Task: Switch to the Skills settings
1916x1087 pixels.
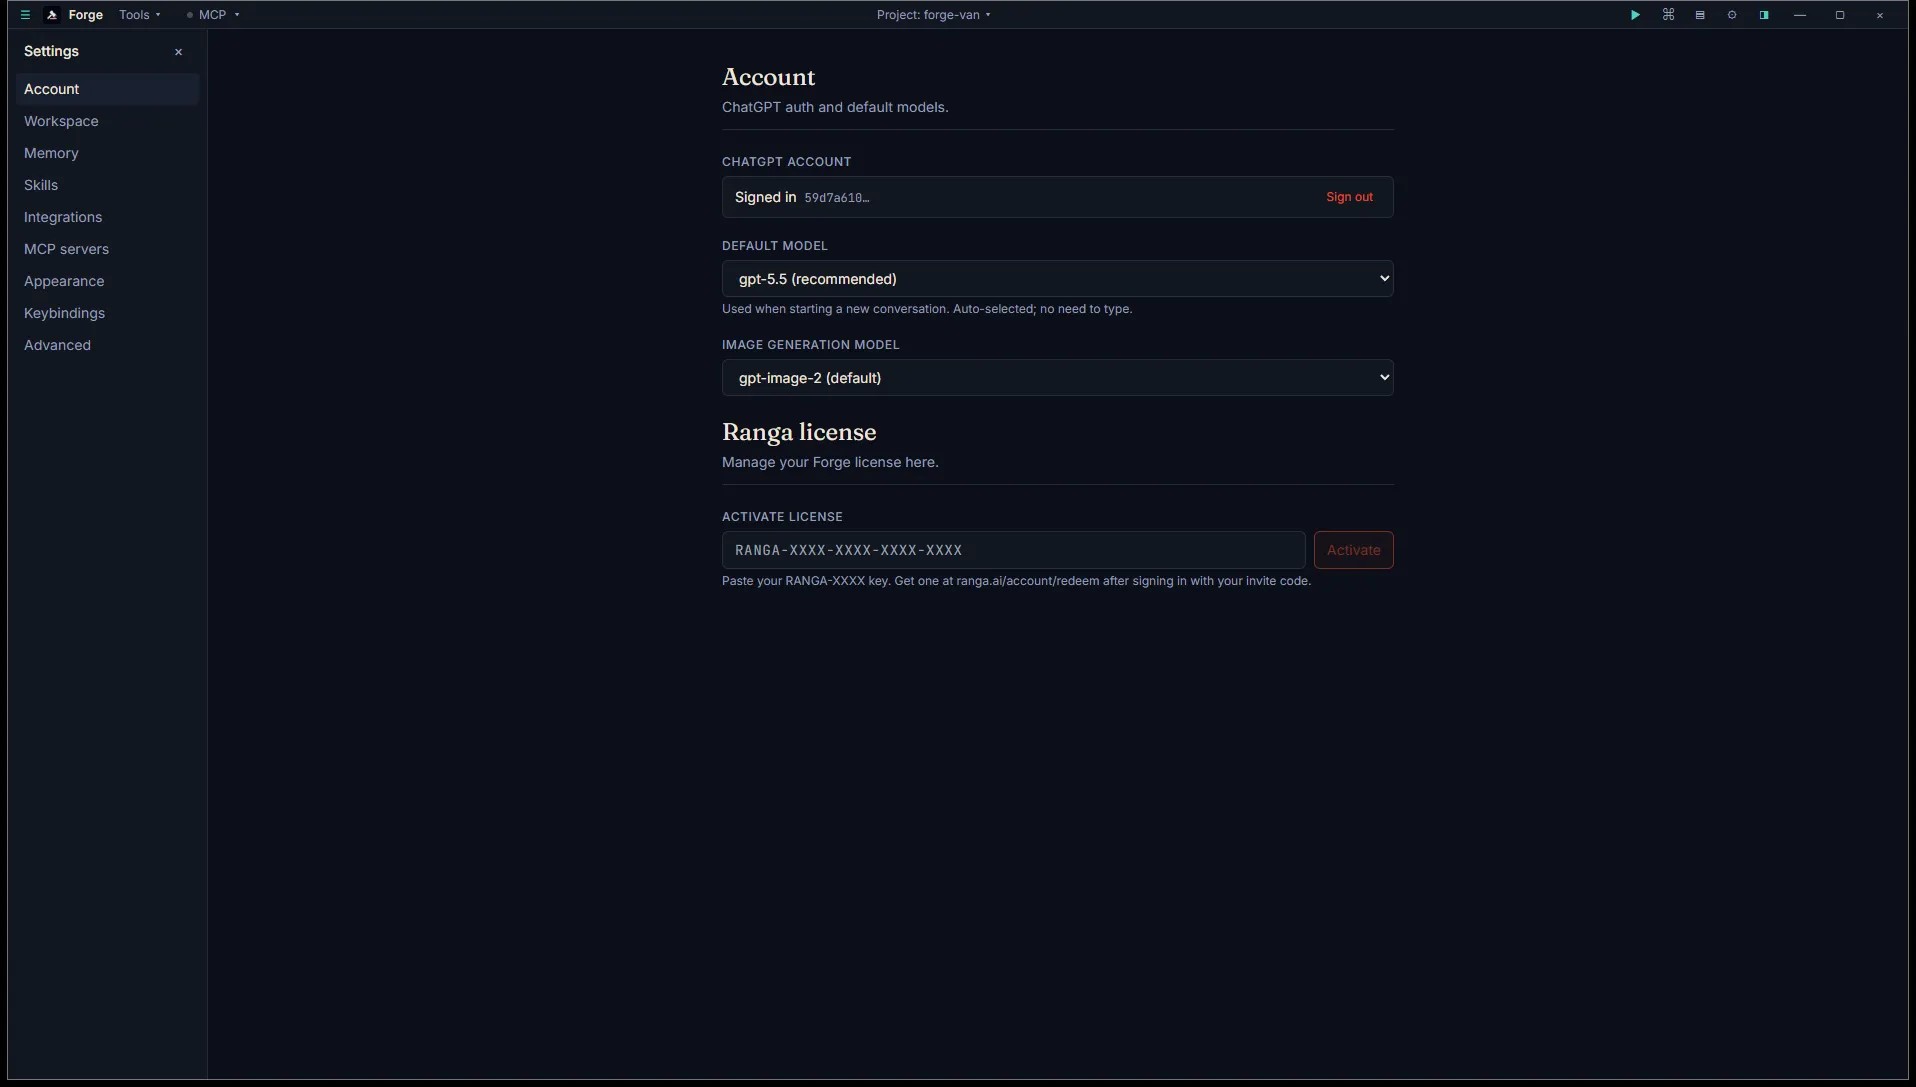Action: tap(108, 185)
